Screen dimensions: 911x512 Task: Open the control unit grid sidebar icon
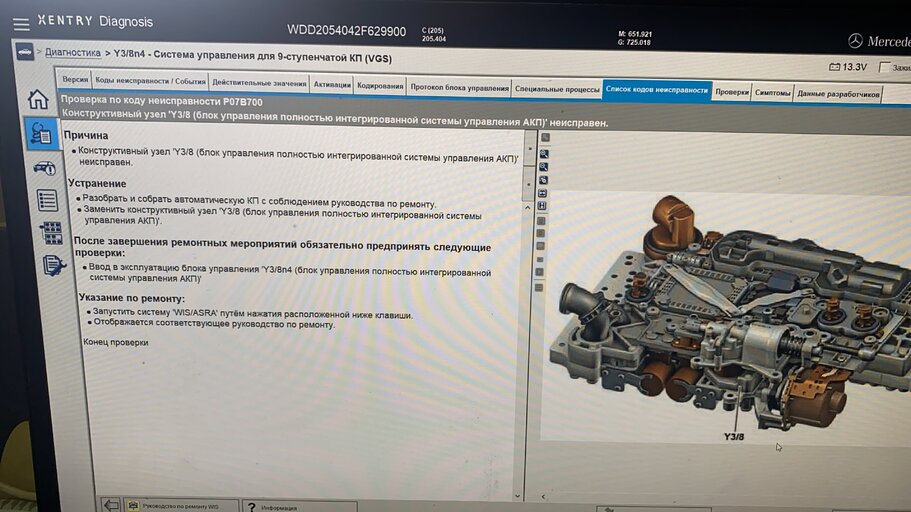(x=51, y=232)
